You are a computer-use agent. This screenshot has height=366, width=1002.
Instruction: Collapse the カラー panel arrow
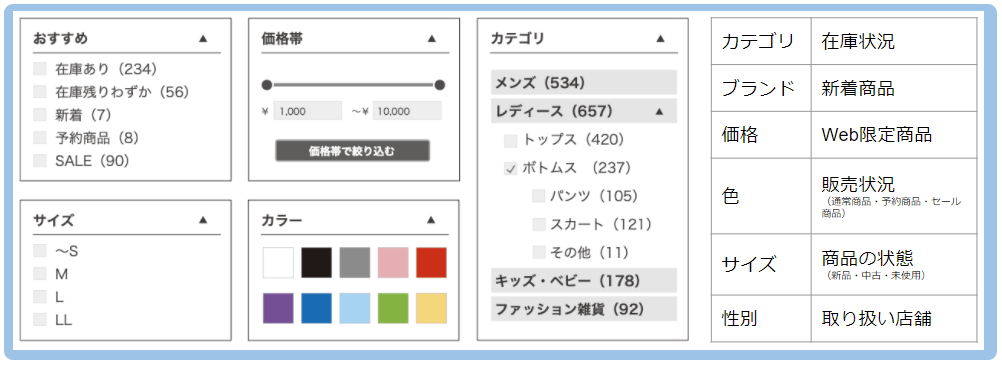pos(431,220)
